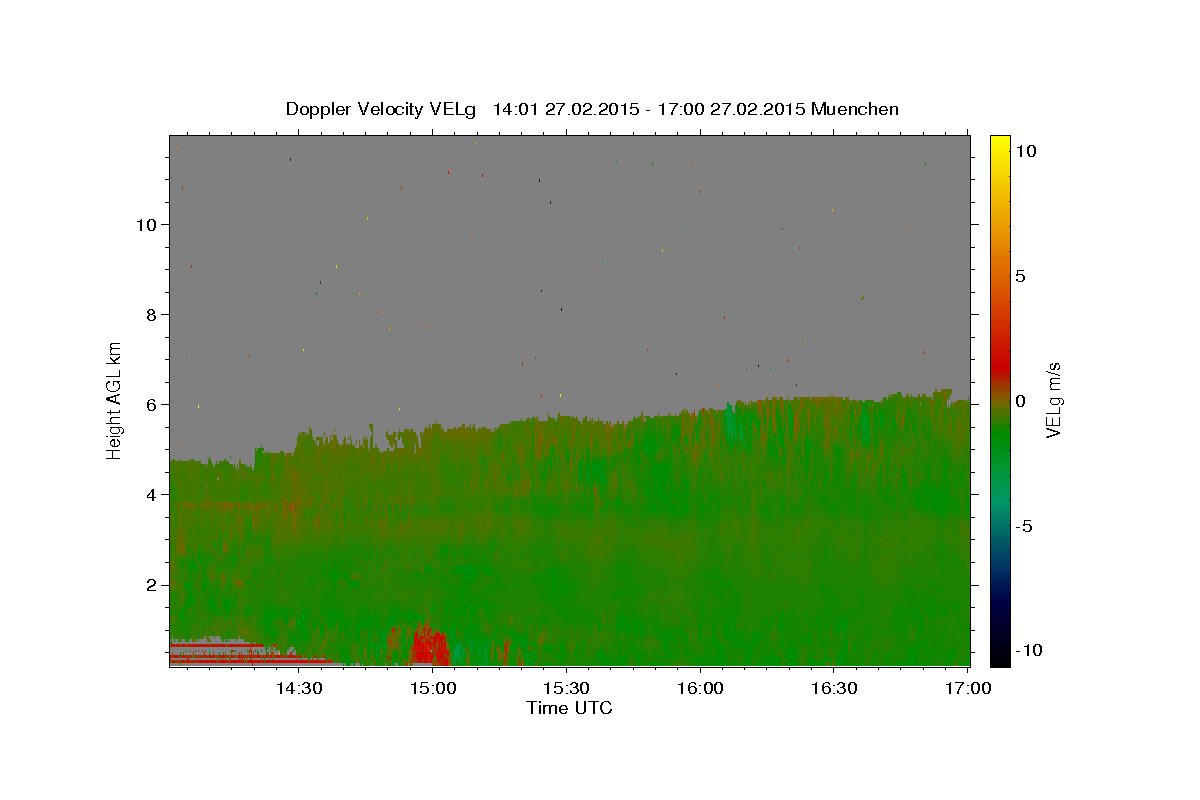Click the 15:30 time tick label
Image resolution: width=1200 pixels, height=800 pixels.
point(566,688)
